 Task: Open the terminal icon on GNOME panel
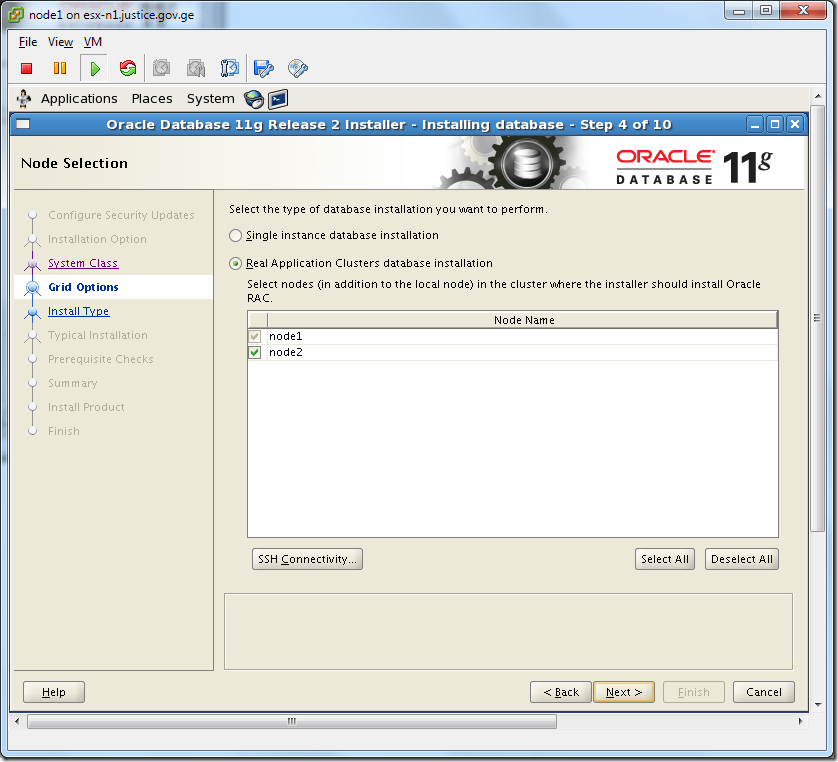[x=277, y=98]
